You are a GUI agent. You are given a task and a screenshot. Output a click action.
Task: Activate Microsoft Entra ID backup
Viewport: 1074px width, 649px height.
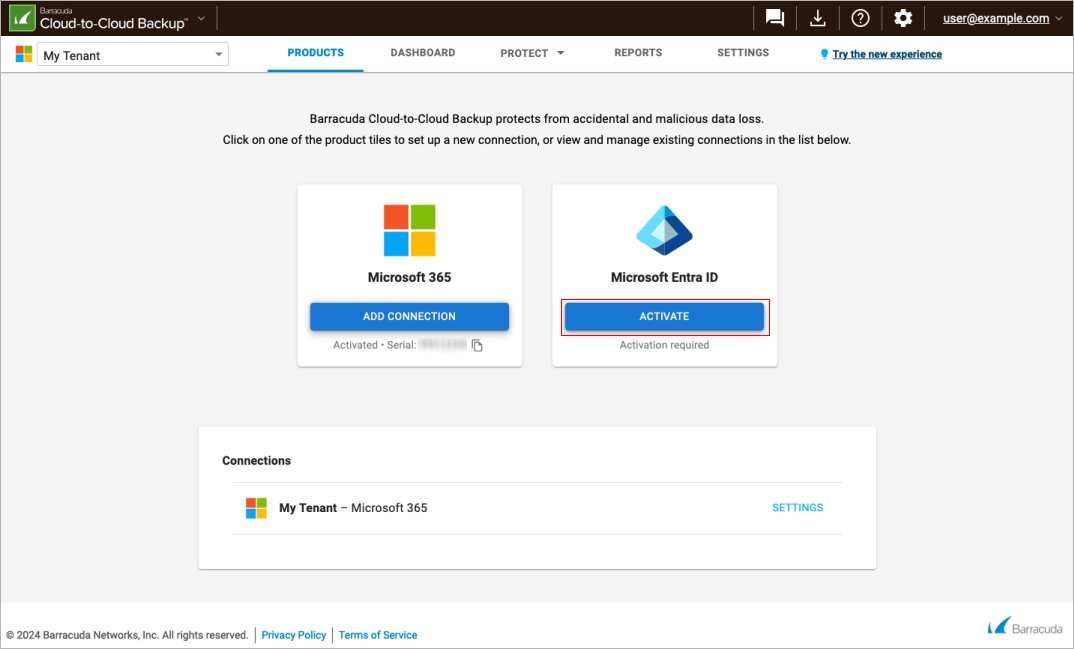click(664, 316)
